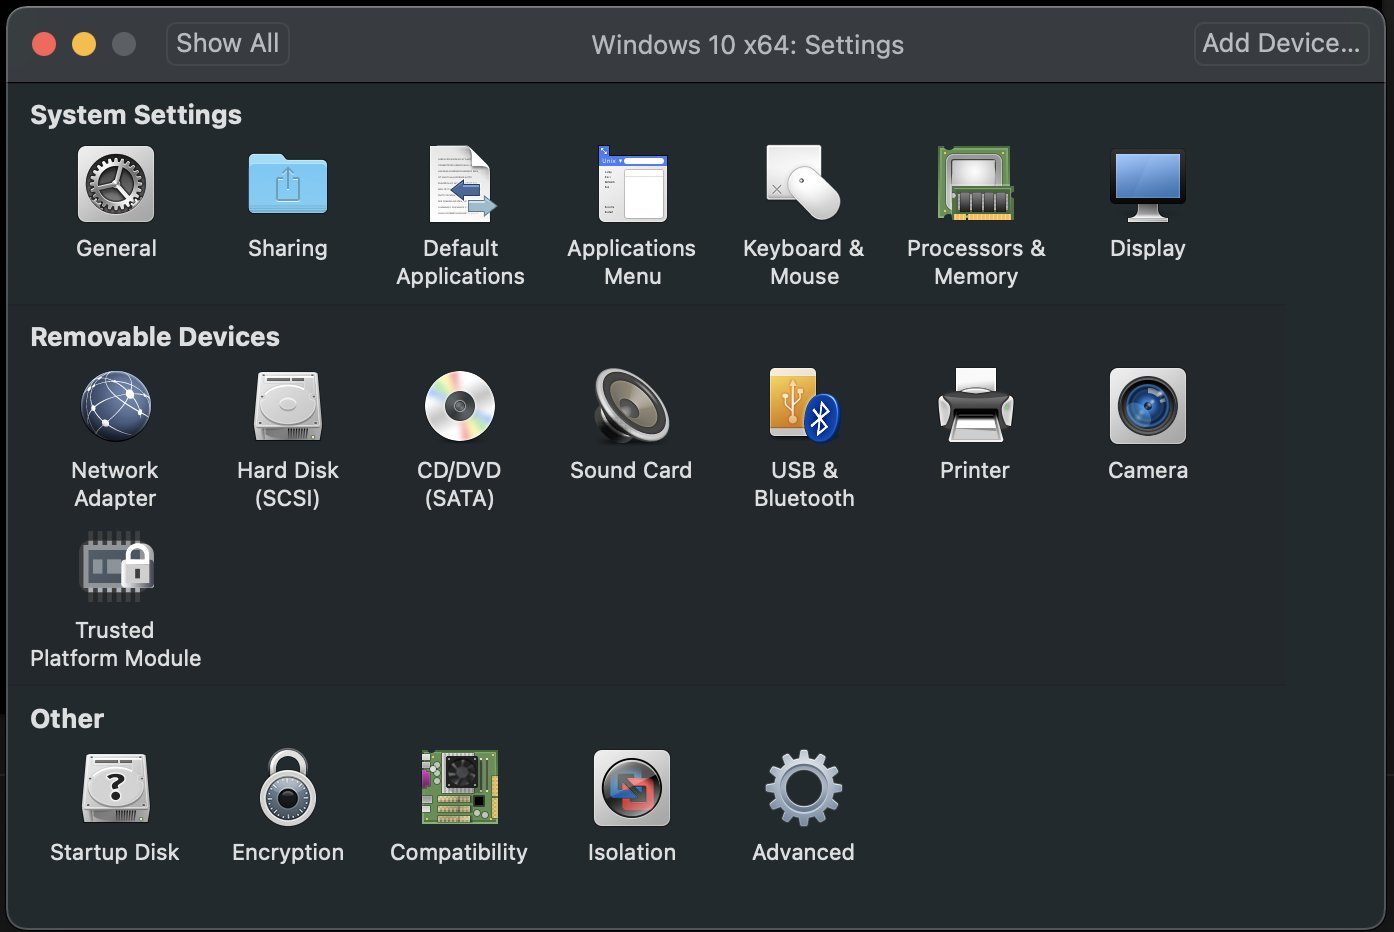Click the Show All button
1394x932 pixels.
click(x=228, y=44)
